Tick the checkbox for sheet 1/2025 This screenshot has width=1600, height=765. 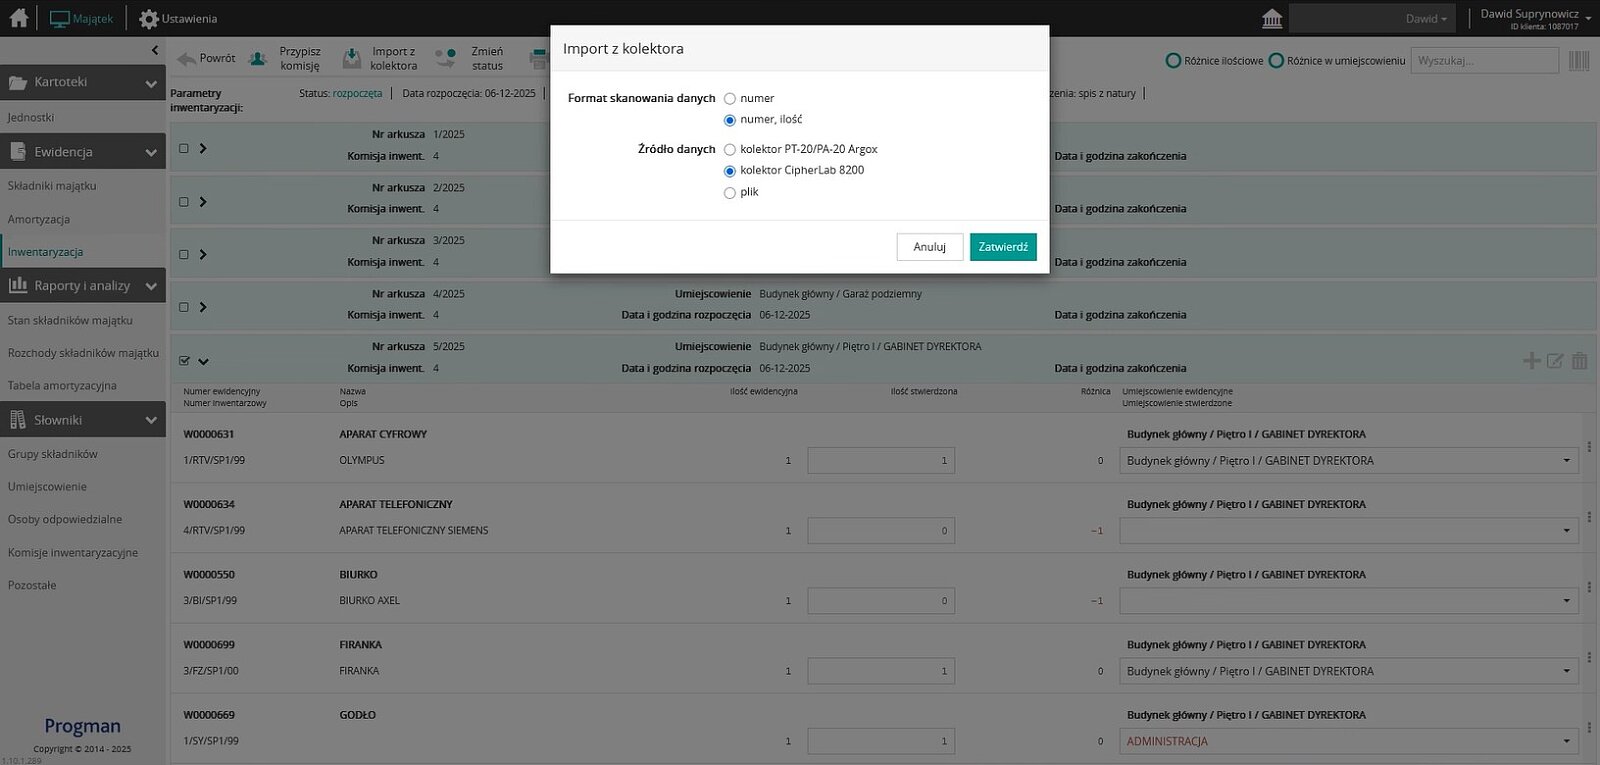click(184, 148)
